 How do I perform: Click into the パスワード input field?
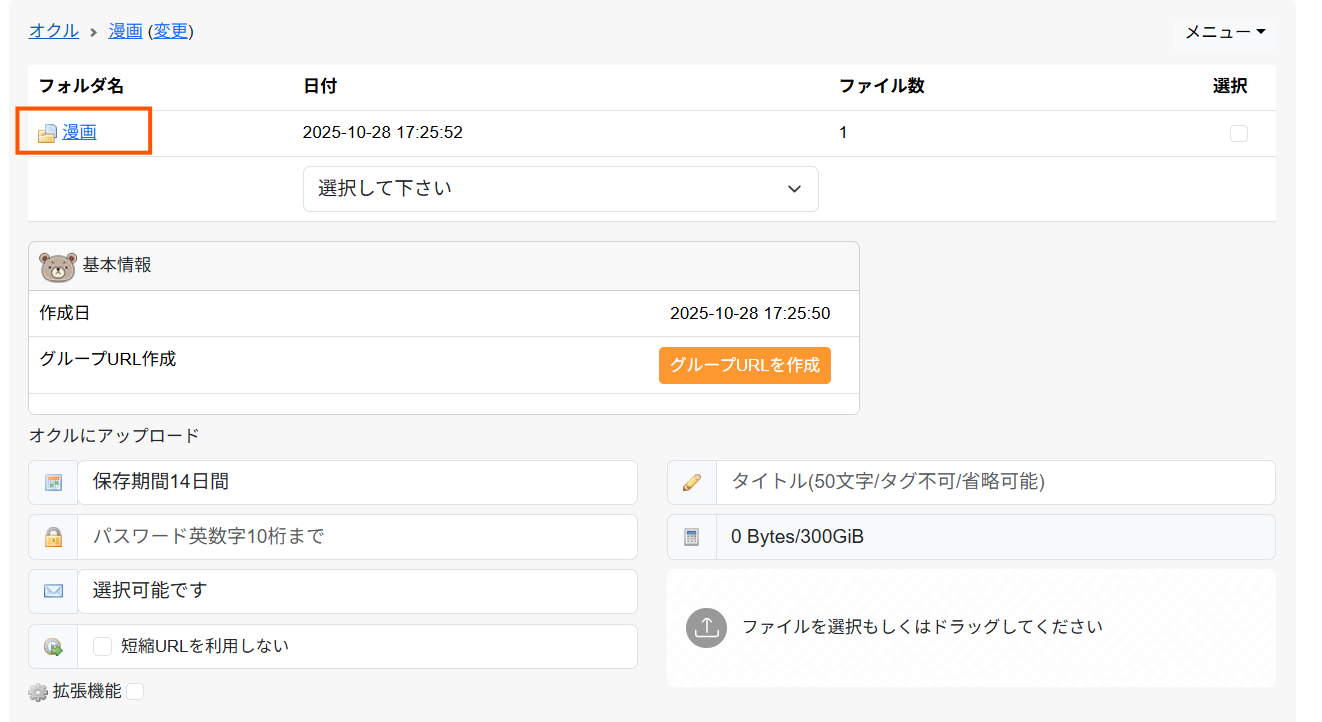[356, 537]
